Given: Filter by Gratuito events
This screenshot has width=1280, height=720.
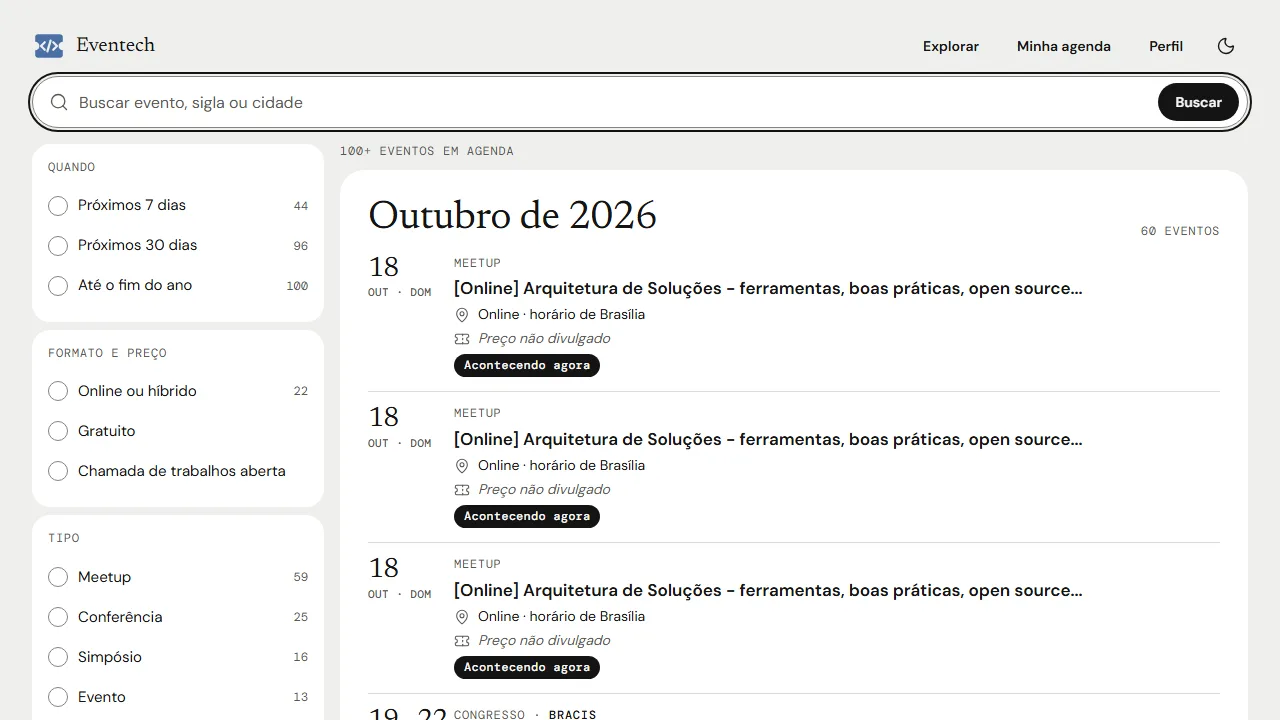Looking at the screenshot, I should pos(178,431).
